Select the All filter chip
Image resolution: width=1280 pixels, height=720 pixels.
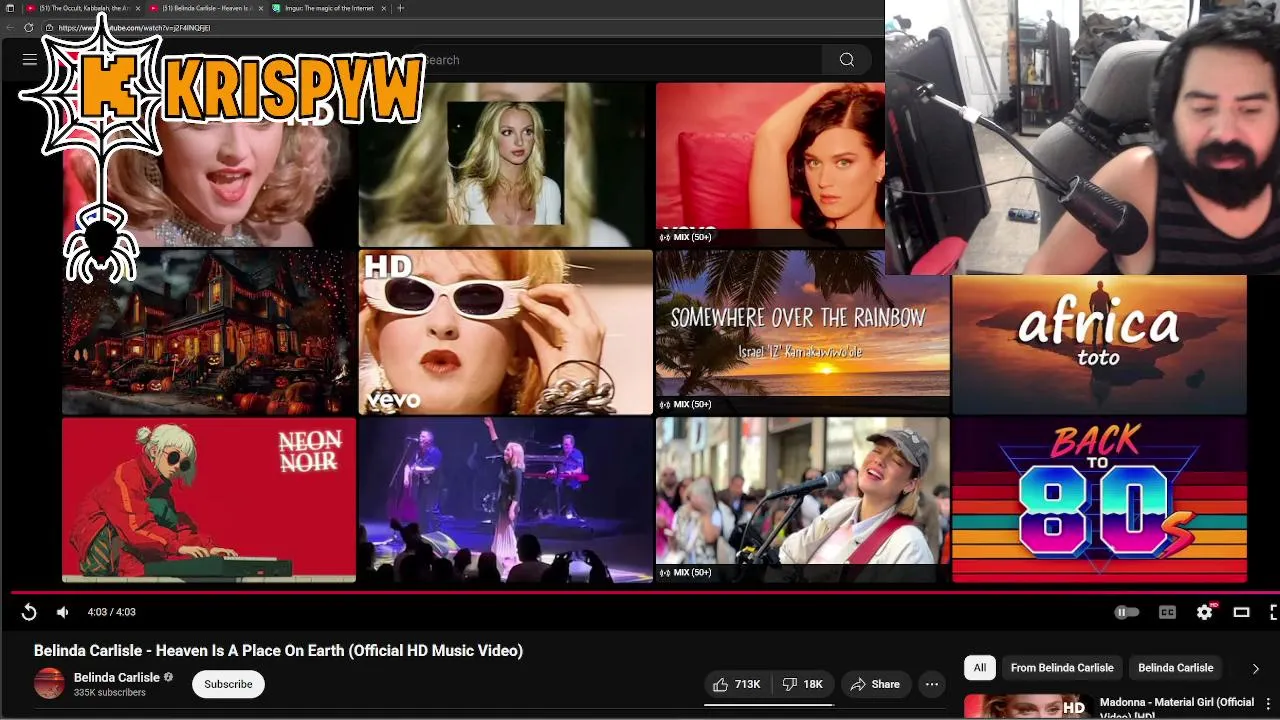pos(980,668)
